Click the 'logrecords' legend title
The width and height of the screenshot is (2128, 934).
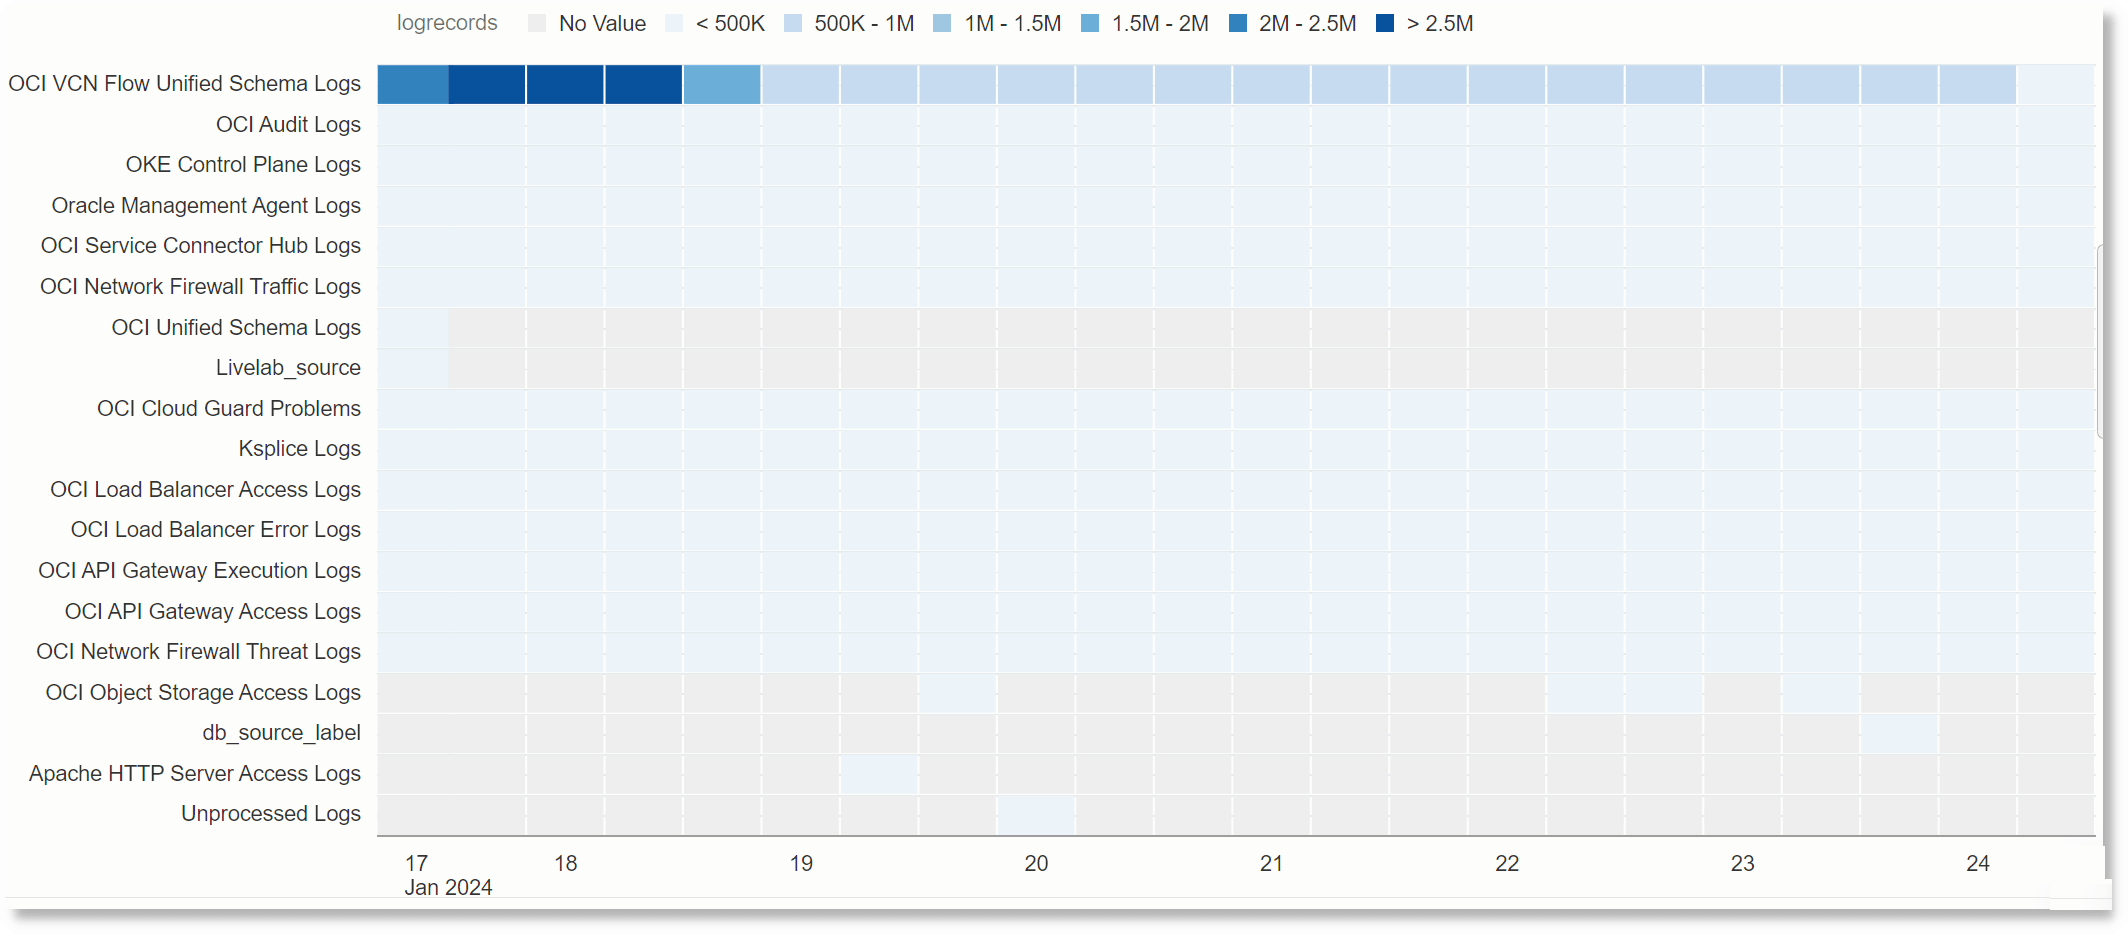pyautogui.click(x=447, y=23)
